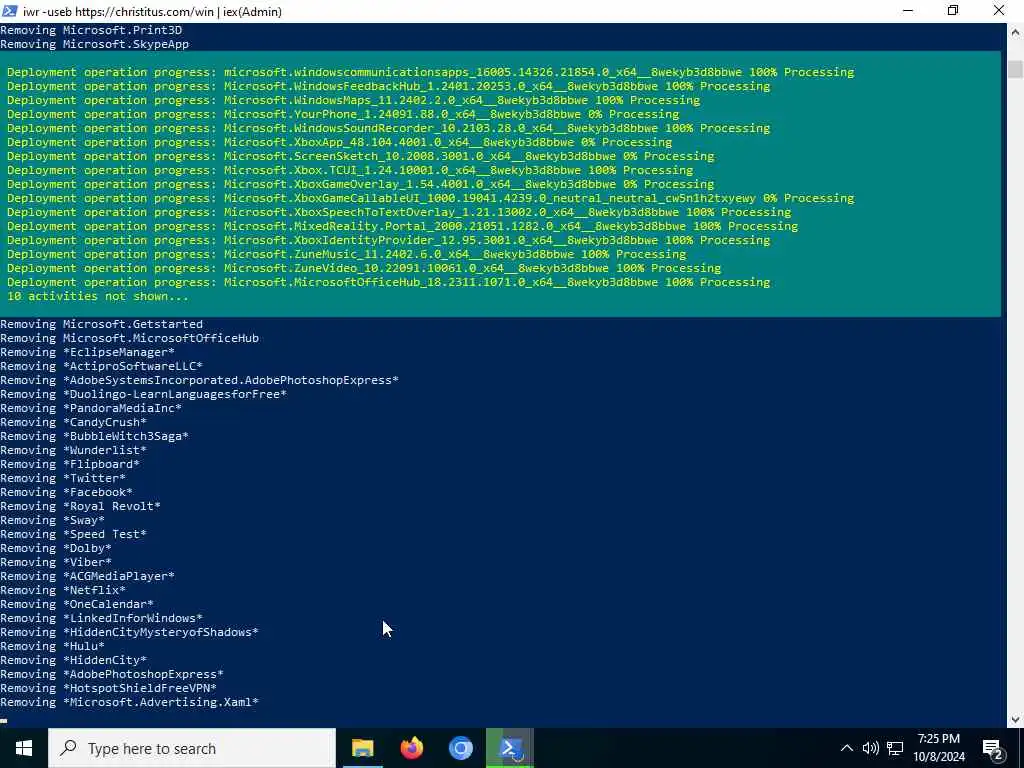Click 'Removing *Netflix*' line

[63, 590]
